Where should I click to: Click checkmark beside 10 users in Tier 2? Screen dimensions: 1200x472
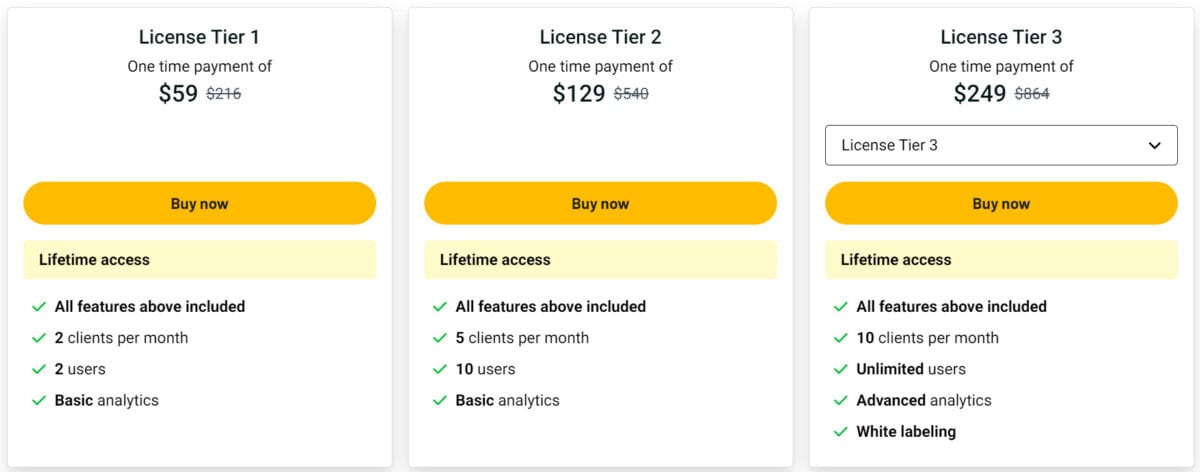(x=438, y=369)
